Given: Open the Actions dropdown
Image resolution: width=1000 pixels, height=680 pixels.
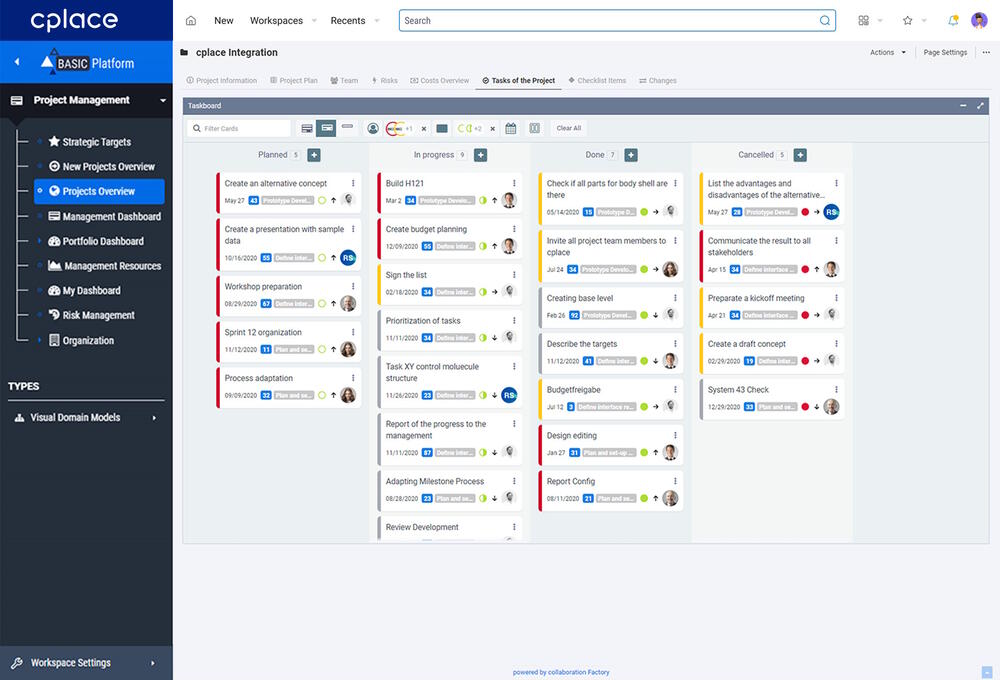Looking at the screenshot, I should tap(888, 52).
